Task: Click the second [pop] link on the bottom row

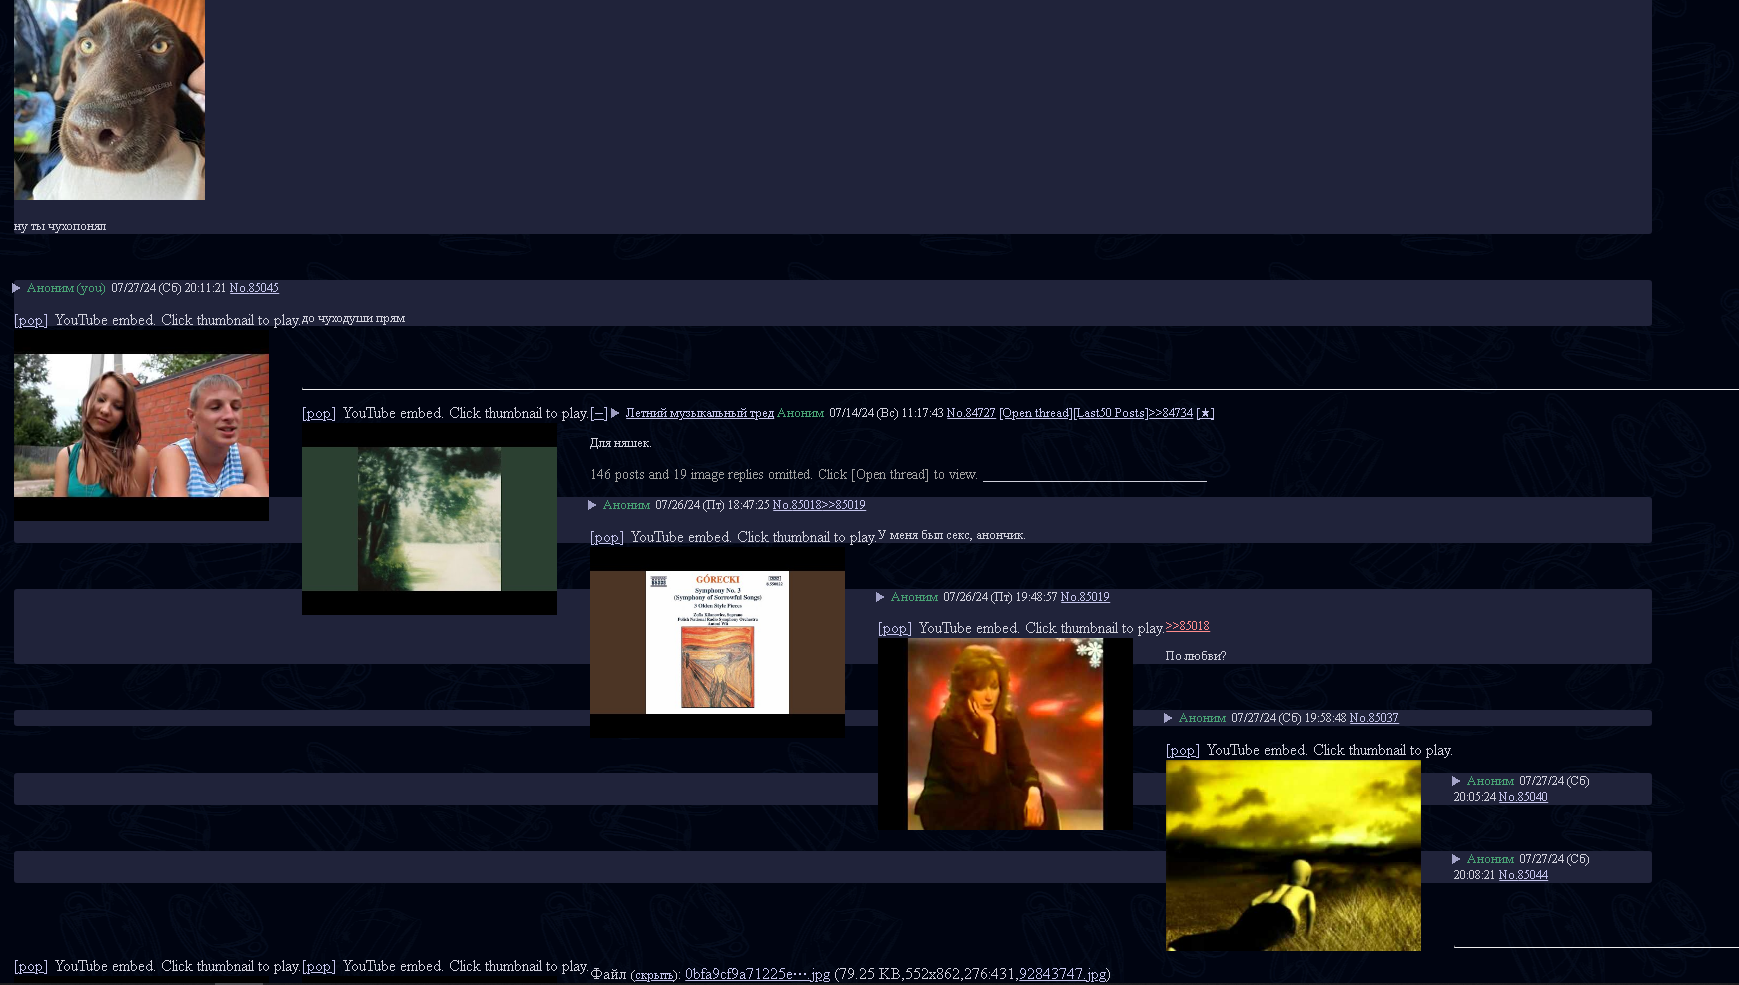Action: click(319, 966)
